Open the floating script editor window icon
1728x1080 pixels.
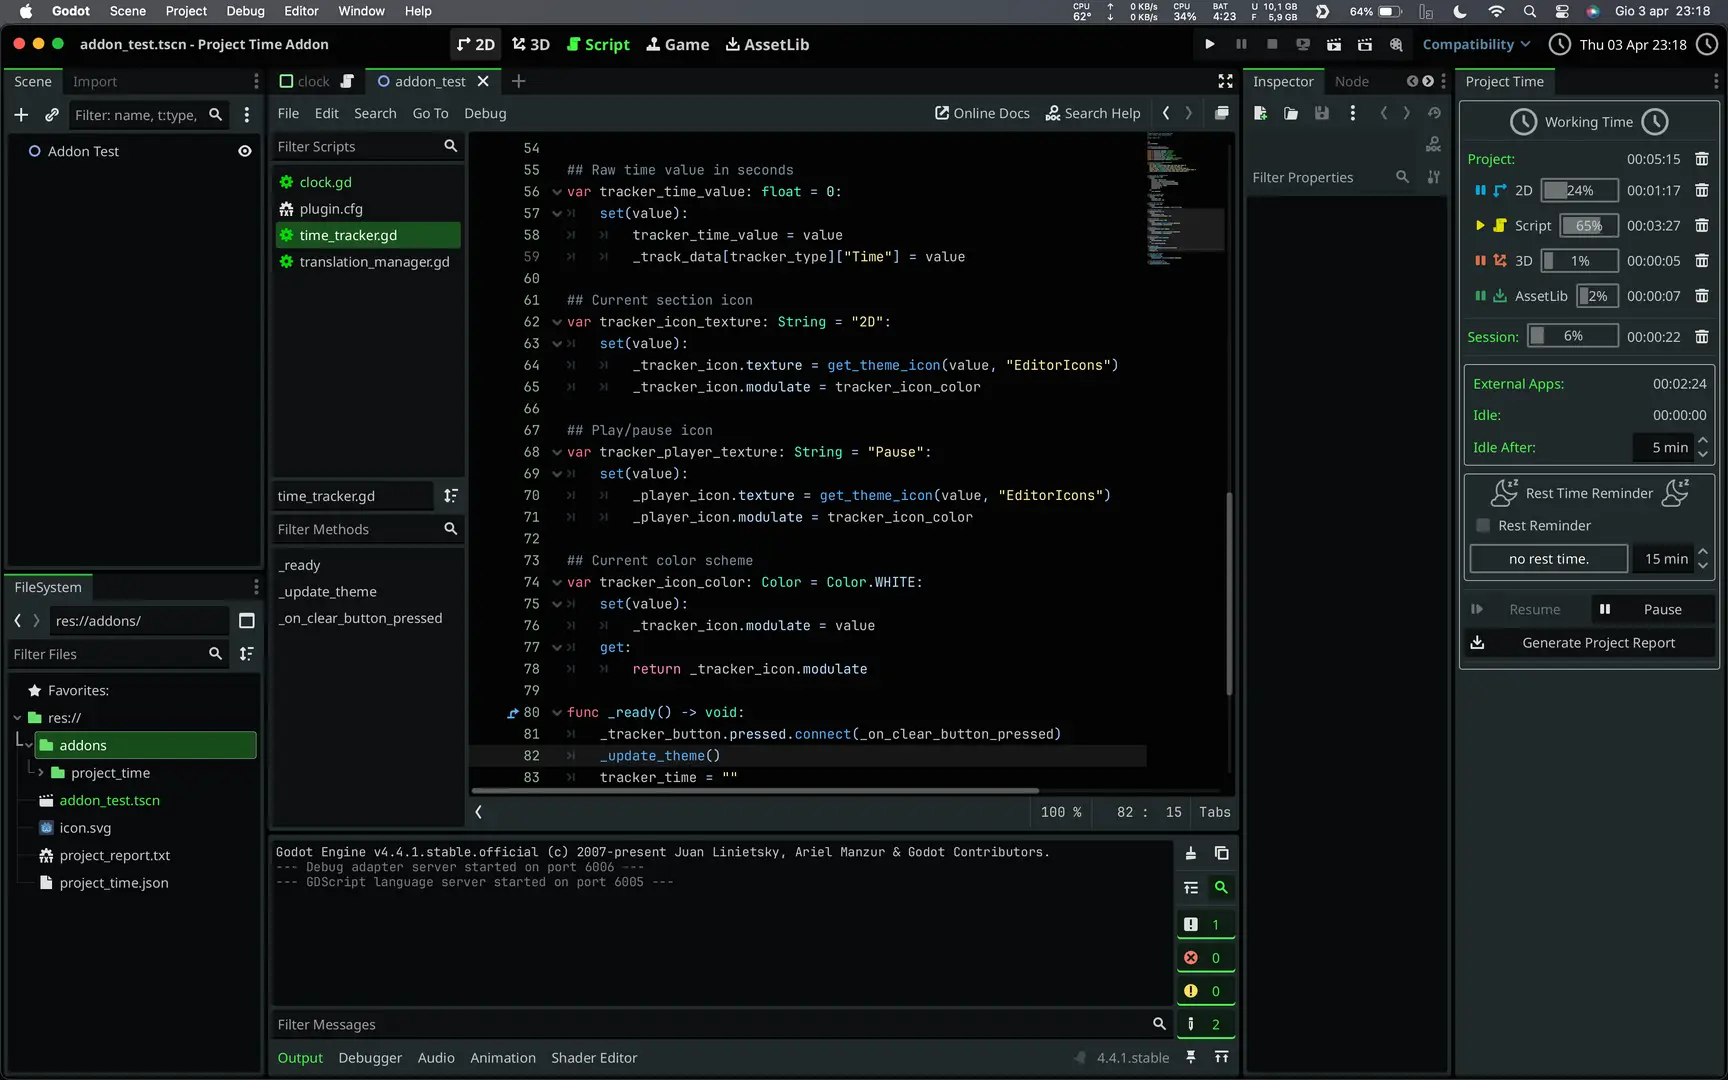tap(1221, 113)
